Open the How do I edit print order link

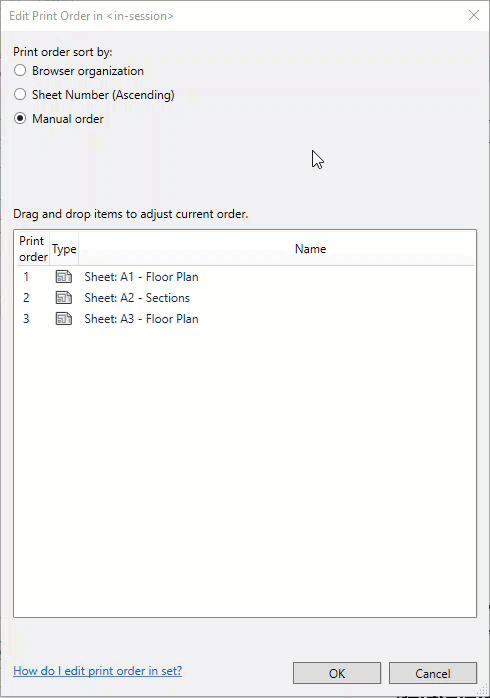click(x=97, y=671)
